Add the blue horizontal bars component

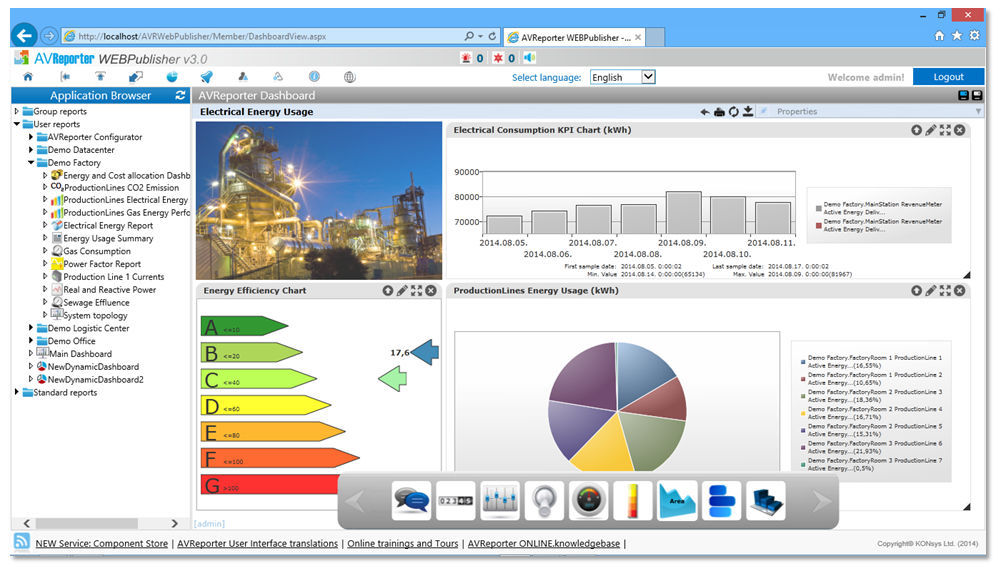pos(721,501)
